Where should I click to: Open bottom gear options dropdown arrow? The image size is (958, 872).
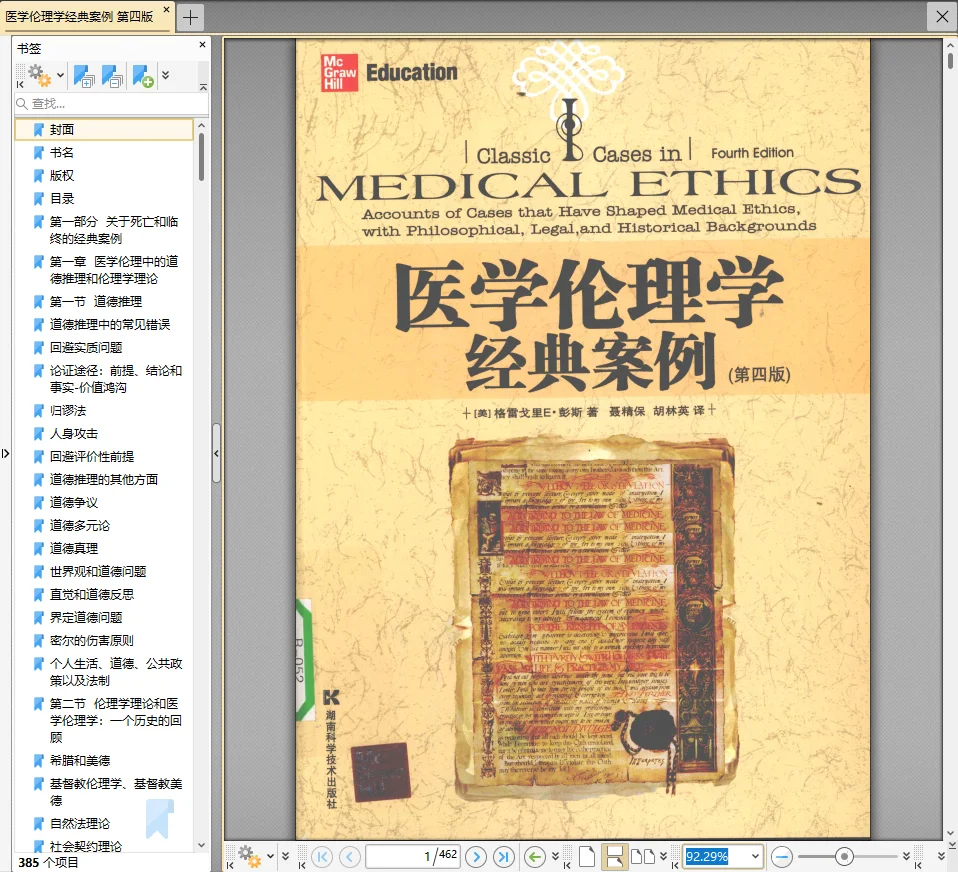pos(270,856)
